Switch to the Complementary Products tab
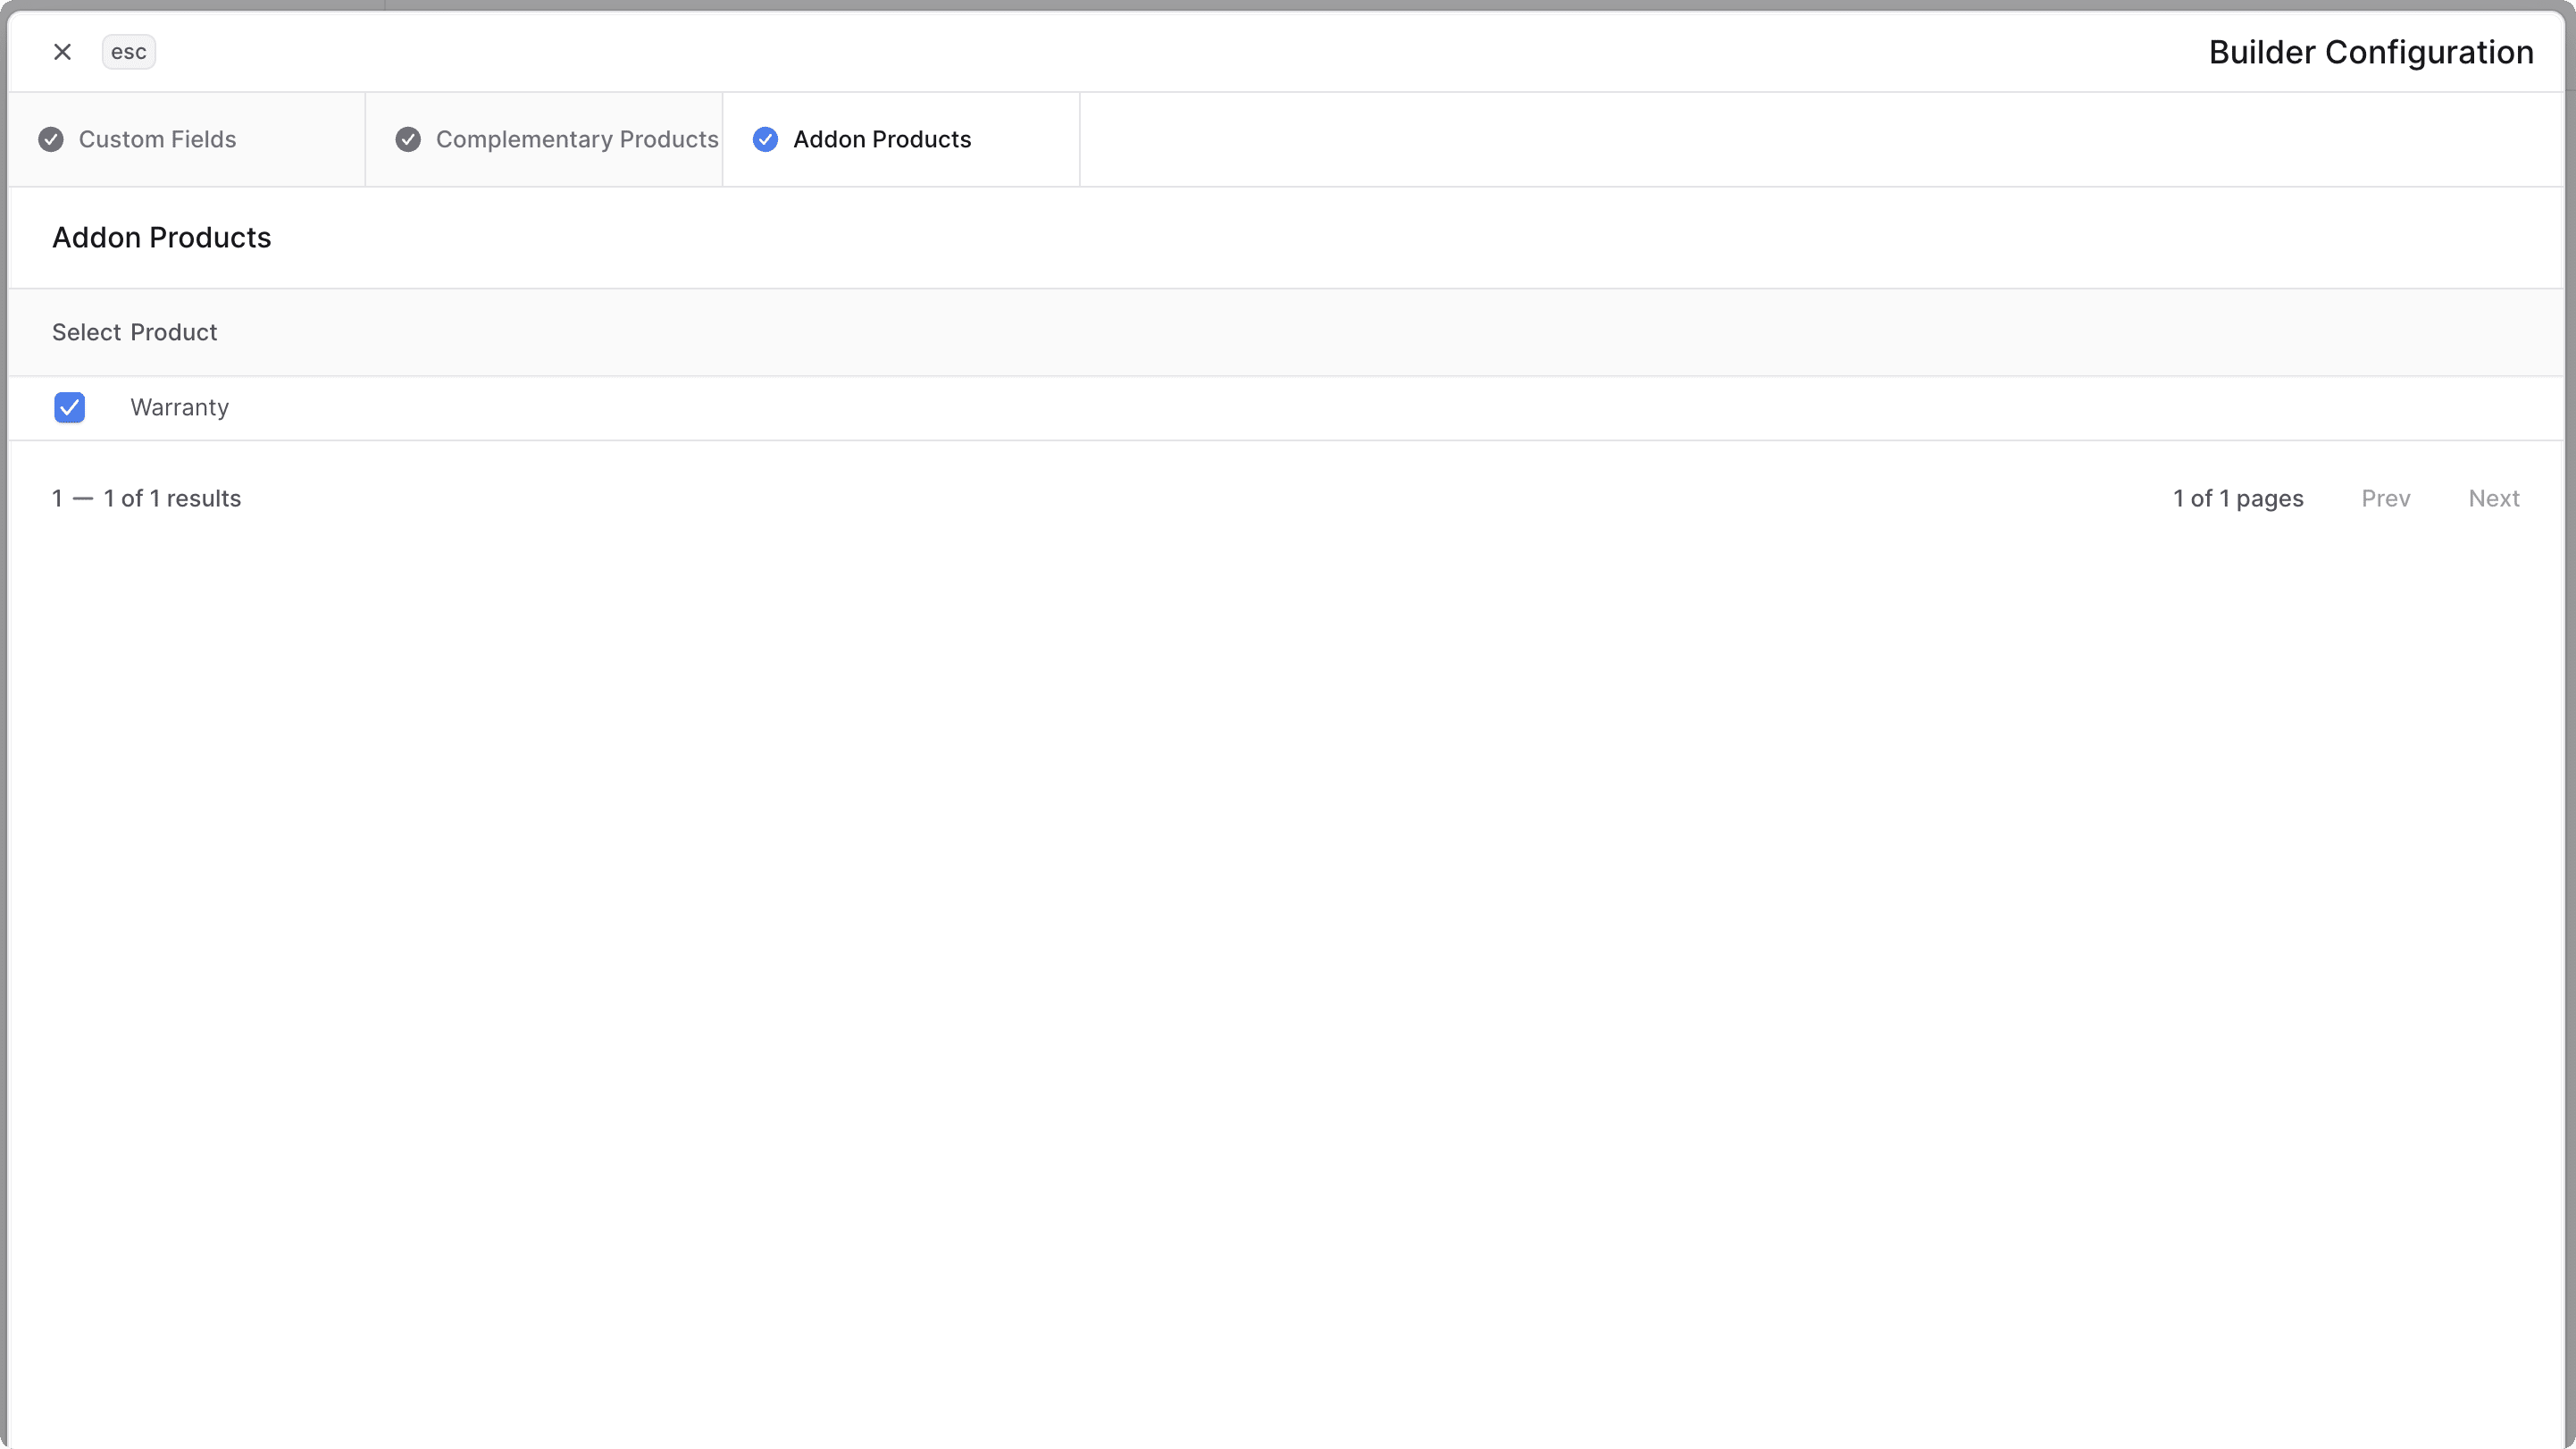2576x1449 pixels. (x=576, y=139)
